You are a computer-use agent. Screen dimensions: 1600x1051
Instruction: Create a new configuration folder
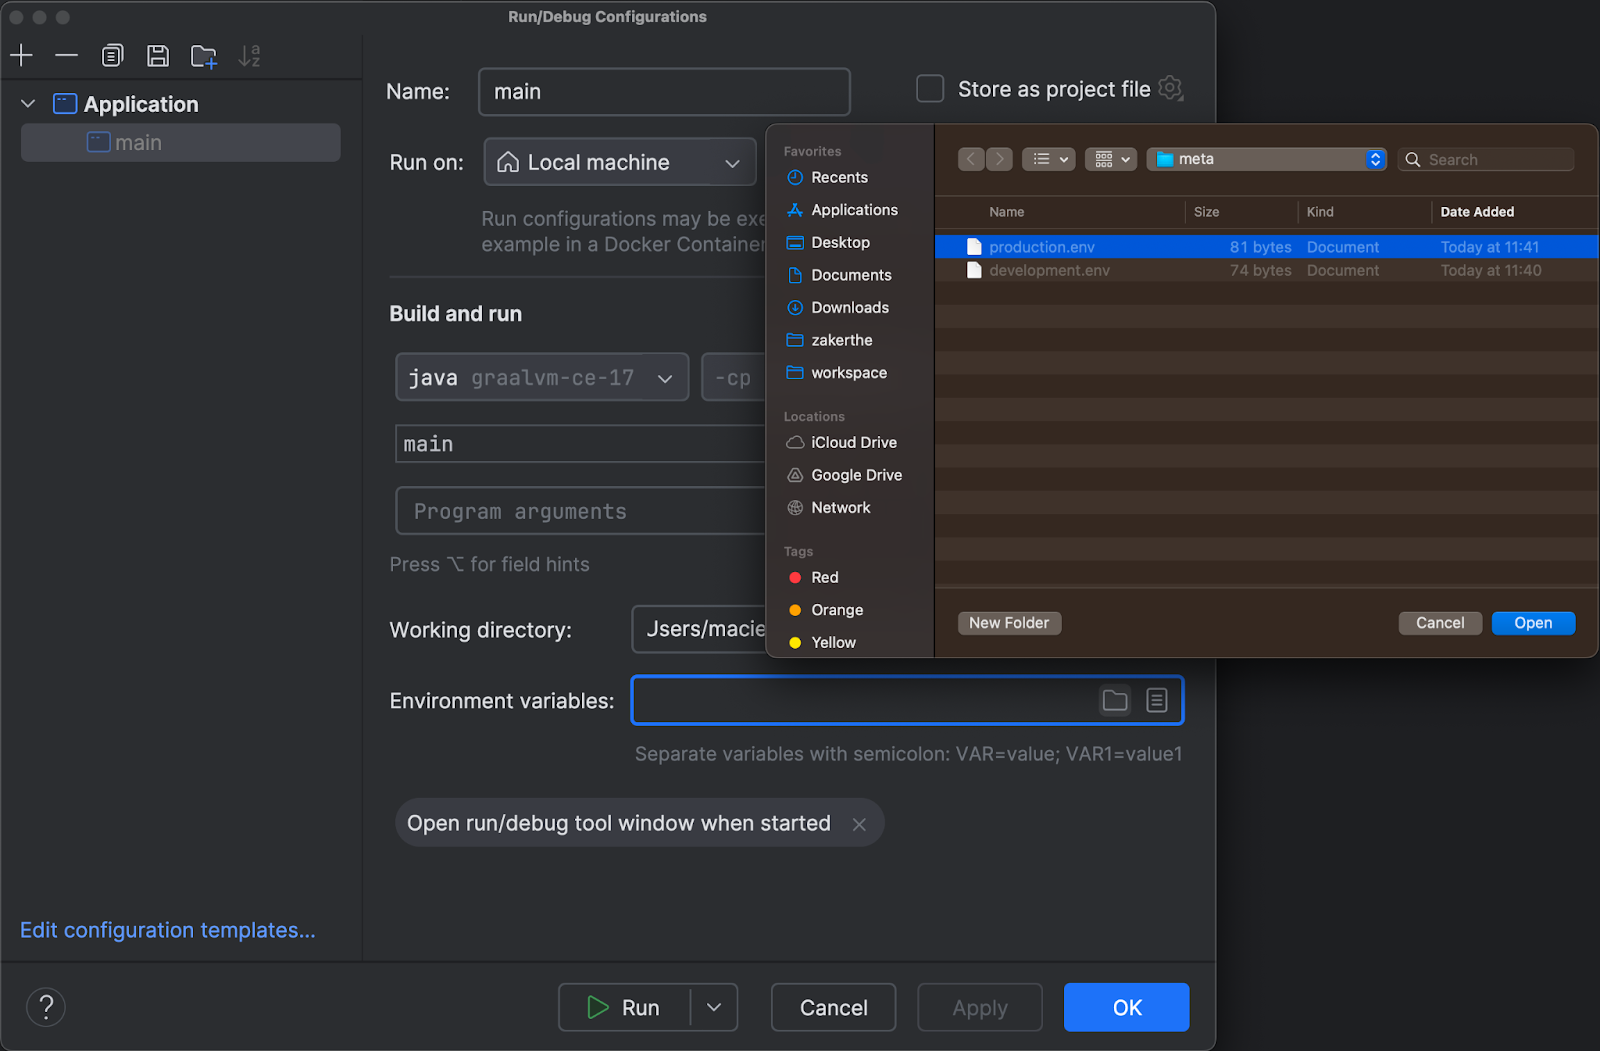(x=204, y=56)
